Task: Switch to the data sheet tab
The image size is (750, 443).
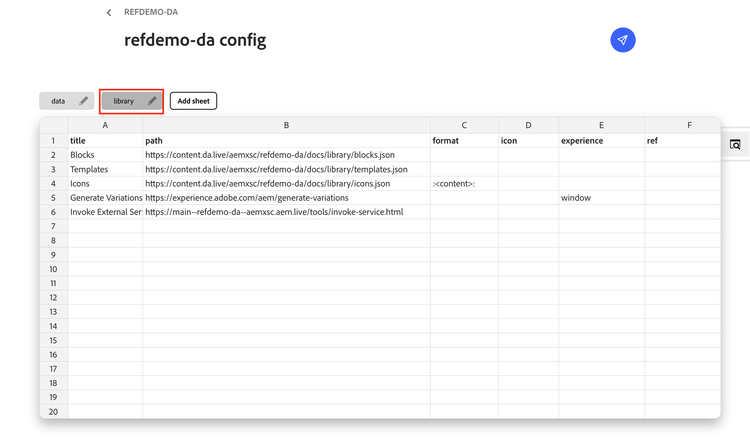Action: coord(58,101)
